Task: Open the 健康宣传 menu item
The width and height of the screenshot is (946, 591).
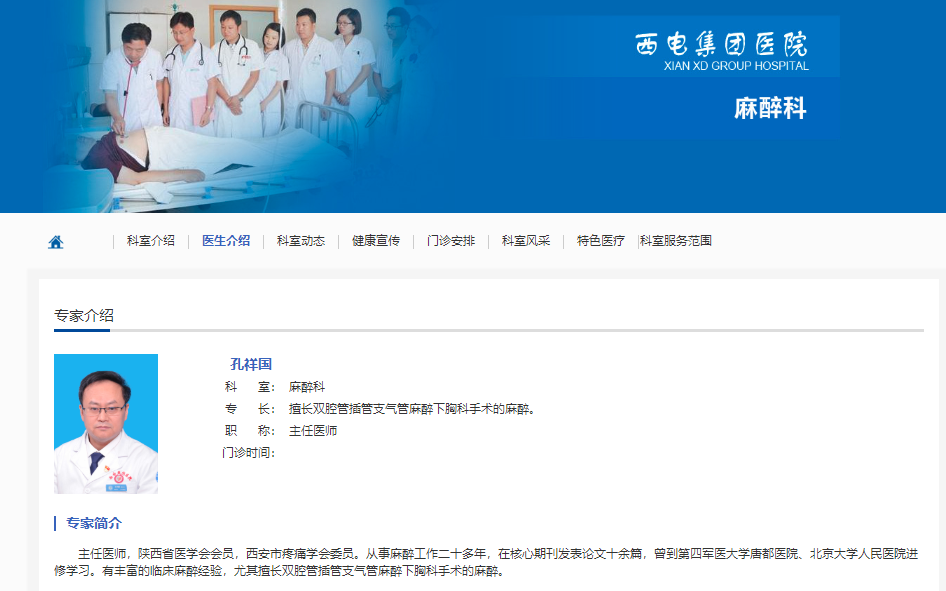Action: (x=376, y=241)
